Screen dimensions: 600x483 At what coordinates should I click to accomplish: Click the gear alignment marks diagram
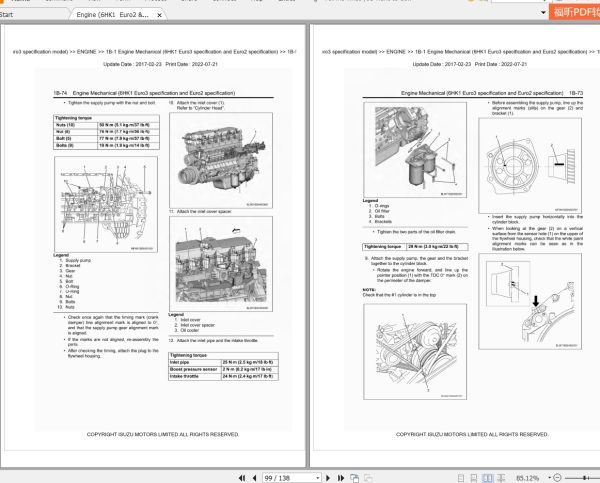(x=530, y=165)
